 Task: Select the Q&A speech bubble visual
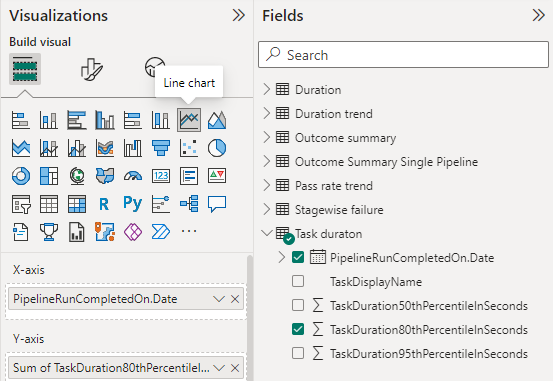pyautogui.click(x=217, y=204)
